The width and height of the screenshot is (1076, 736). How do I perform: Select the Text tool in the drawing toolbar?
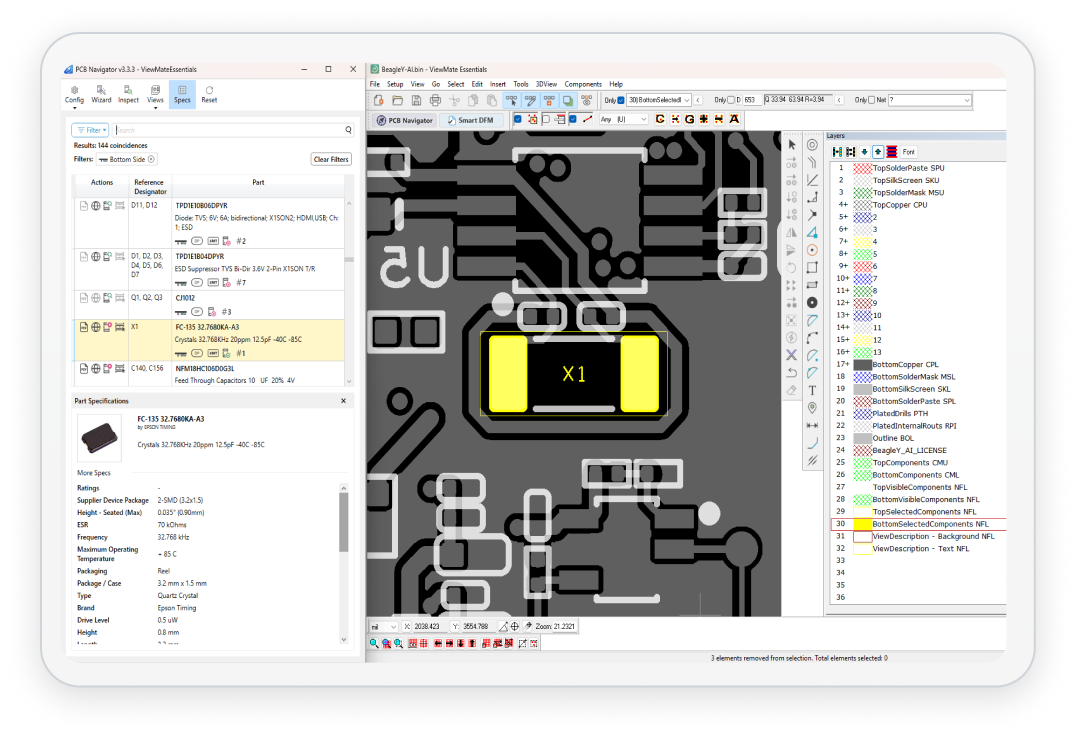click(x=812, y=391)
